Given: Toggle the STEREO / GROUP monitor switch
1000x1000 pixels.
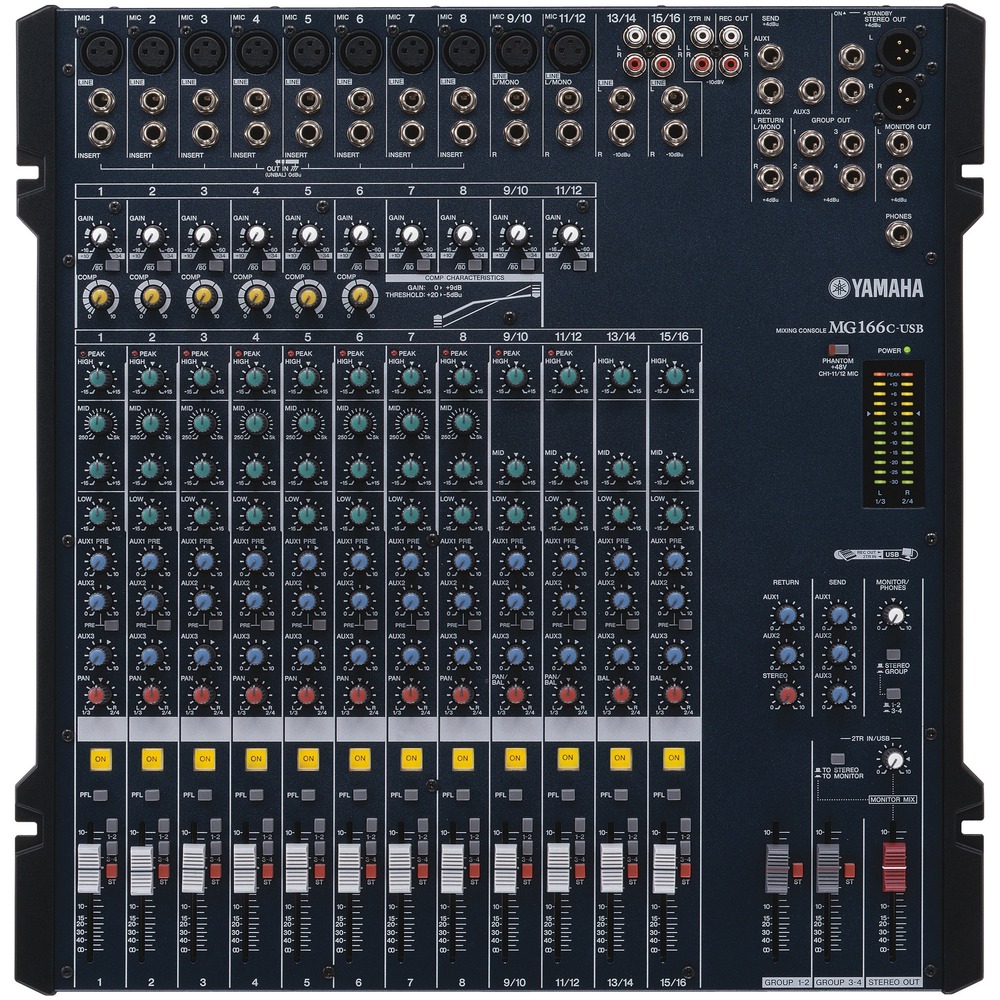Looking at the screenshot, I should [x=893, y=654].
